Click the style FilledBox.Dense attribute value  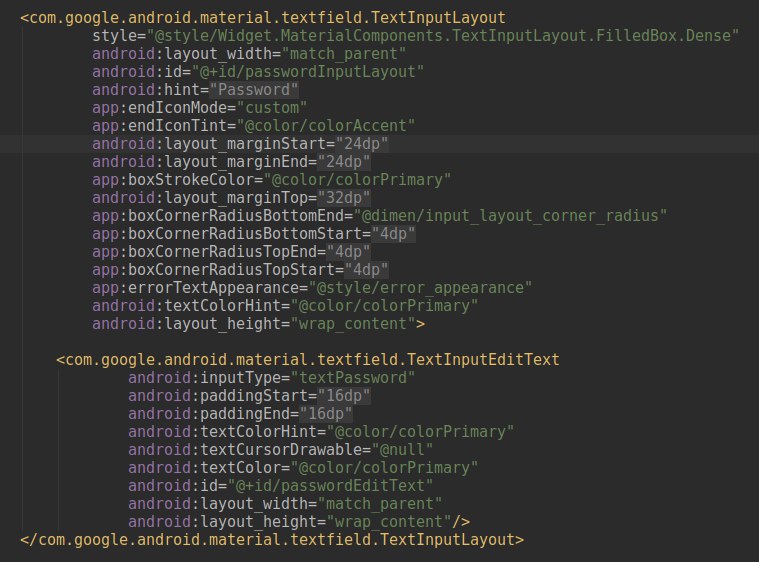443,36
